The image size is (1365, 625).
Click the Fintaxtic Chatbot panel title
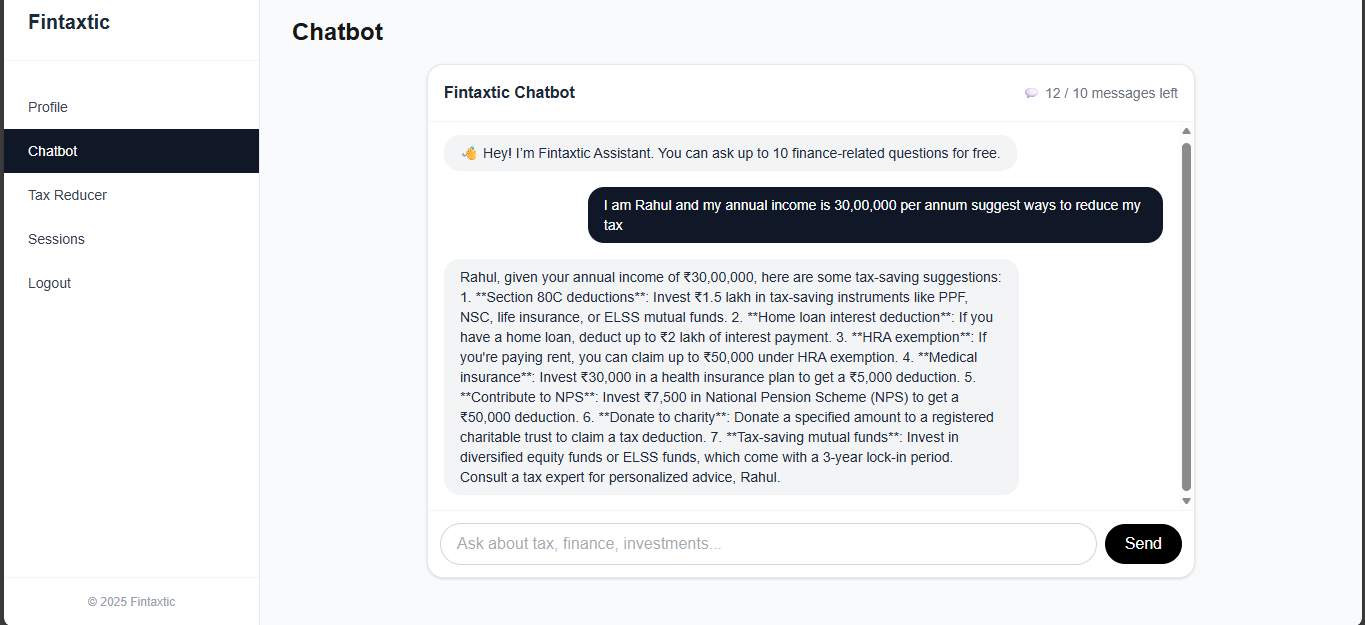pos(509,93)
